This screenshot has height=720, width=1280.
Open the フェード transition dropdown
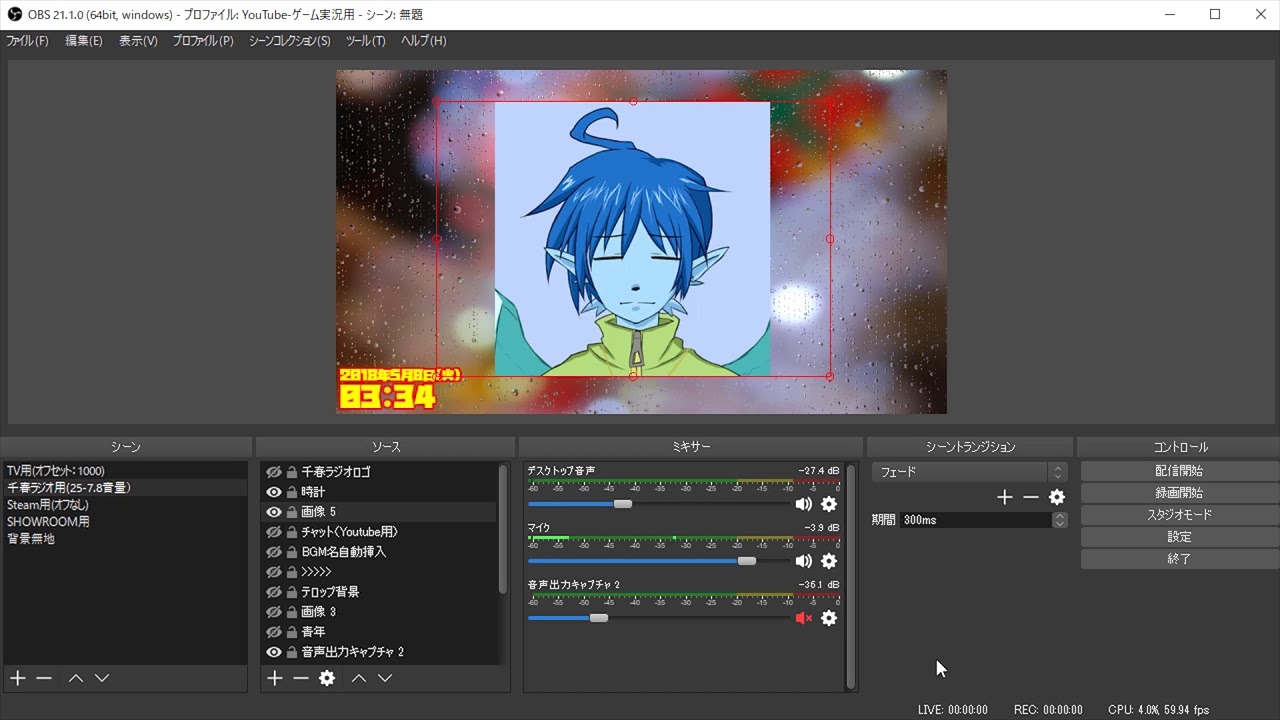969,472
